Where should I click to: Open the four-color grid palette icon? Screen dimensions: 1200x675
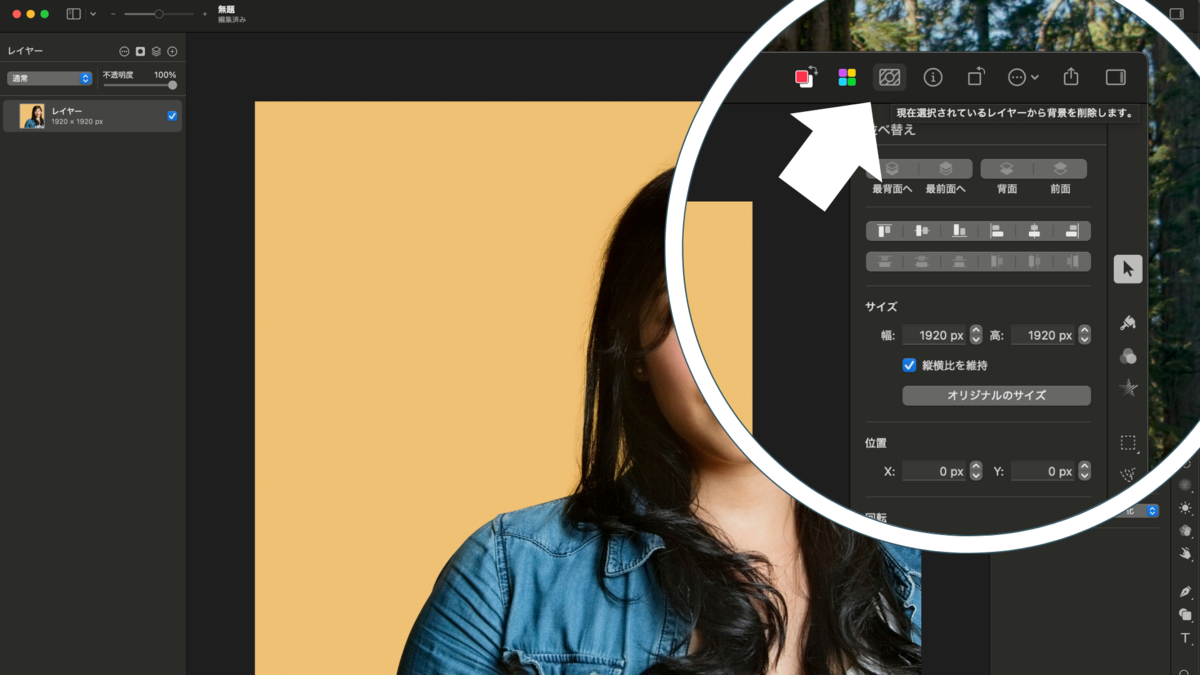(847, 77)
